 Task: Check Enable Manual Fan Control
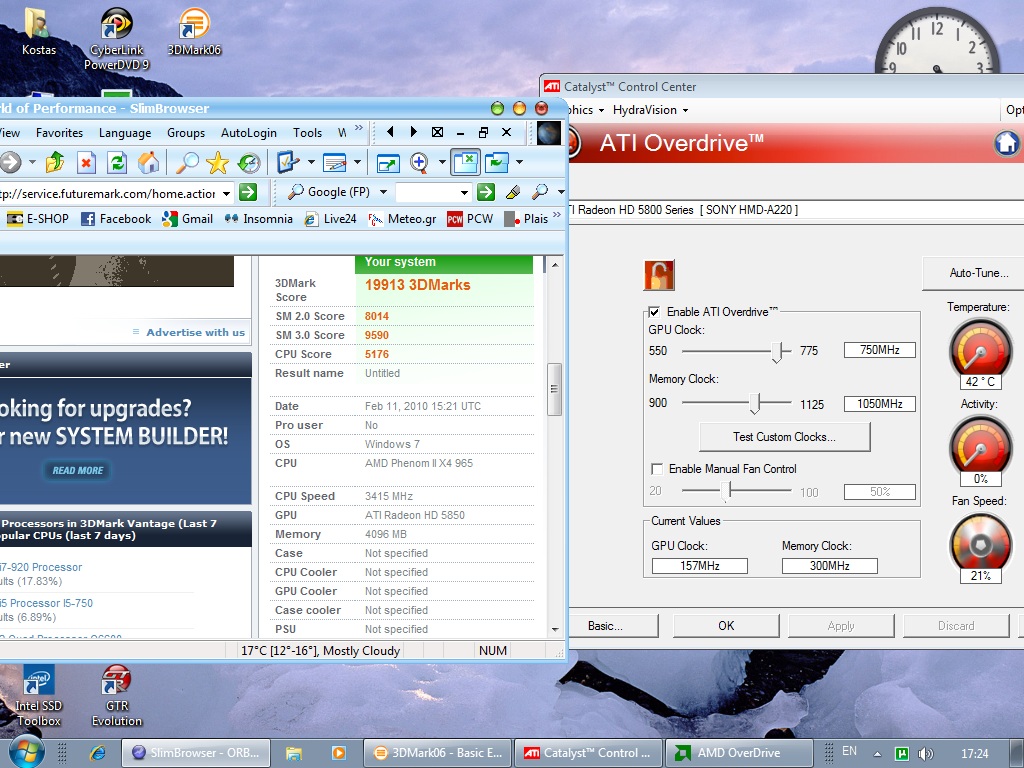(657, 469)
